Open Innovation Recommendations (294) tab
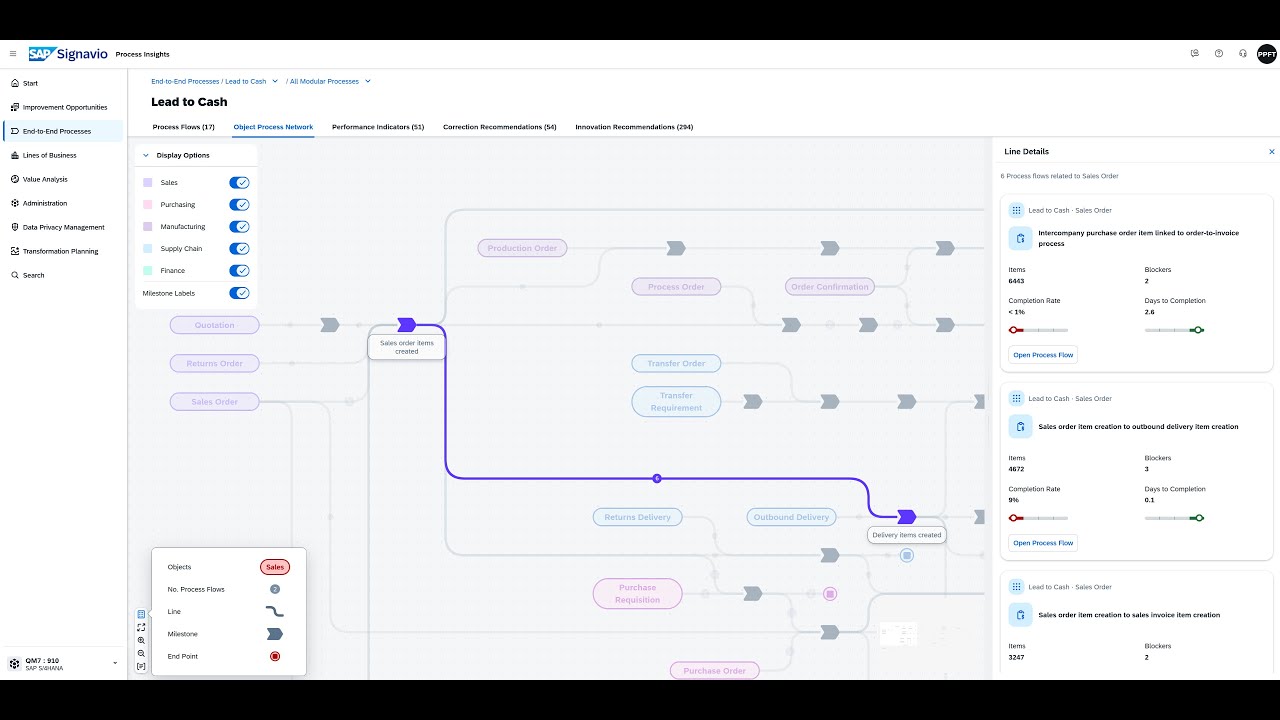Image resolution: width=1280 pixels, height=720 pixels. [x=634, y=127]
